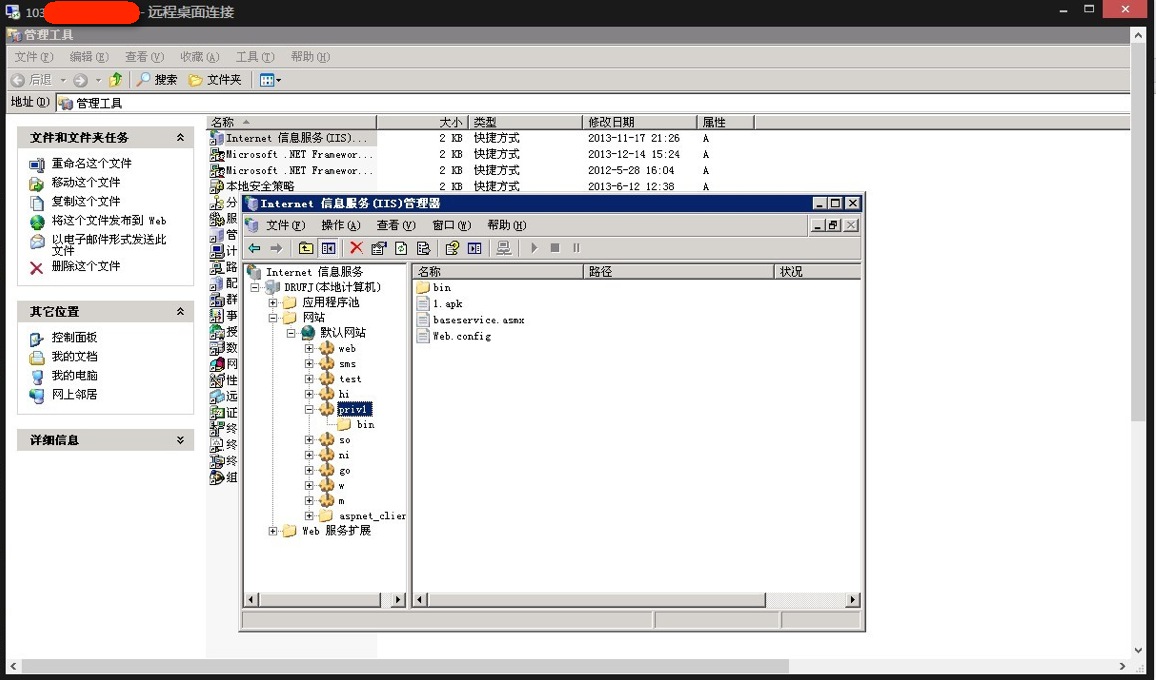The width and height of the screenshot is (1156, 680).
Task: Expand the go application node
Action: (x=309, y=471)
